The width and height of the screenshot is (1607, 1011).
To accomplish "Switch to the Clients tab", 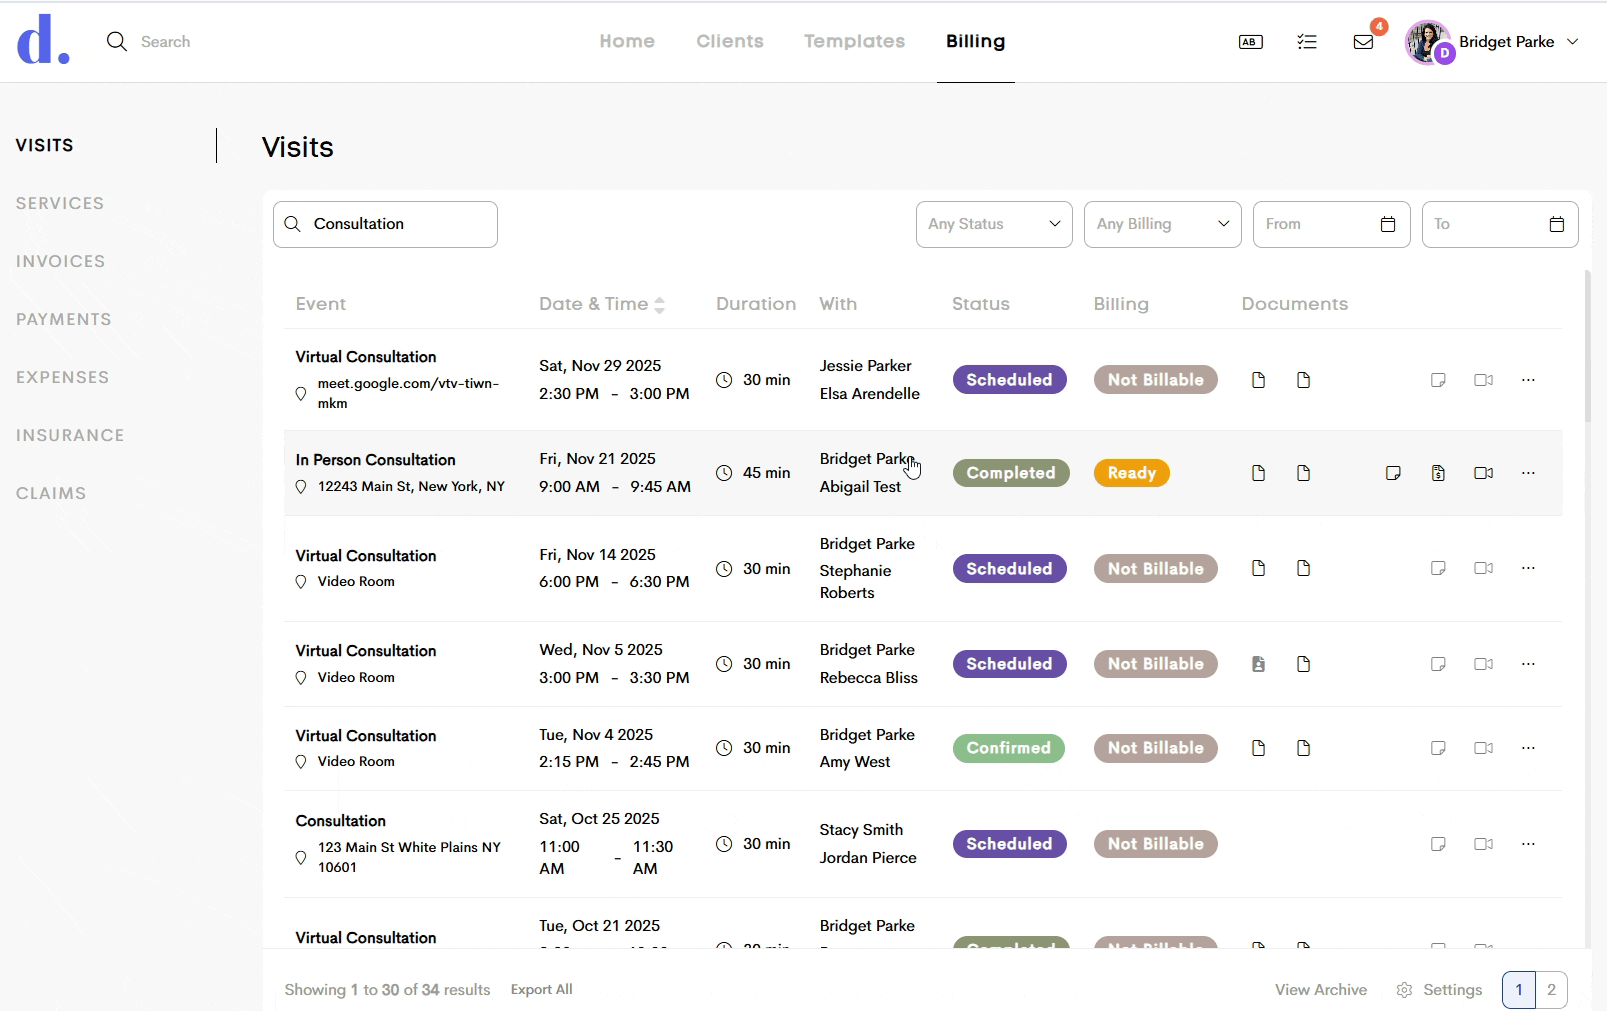I will [x=729, y=42].
